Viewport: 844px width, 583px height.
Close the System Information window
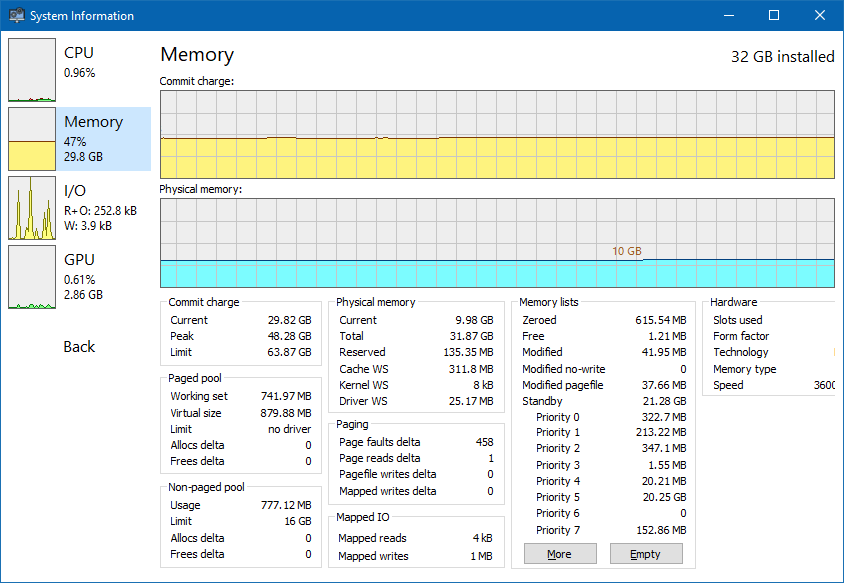pyautogui.click(x=820, y=15)
